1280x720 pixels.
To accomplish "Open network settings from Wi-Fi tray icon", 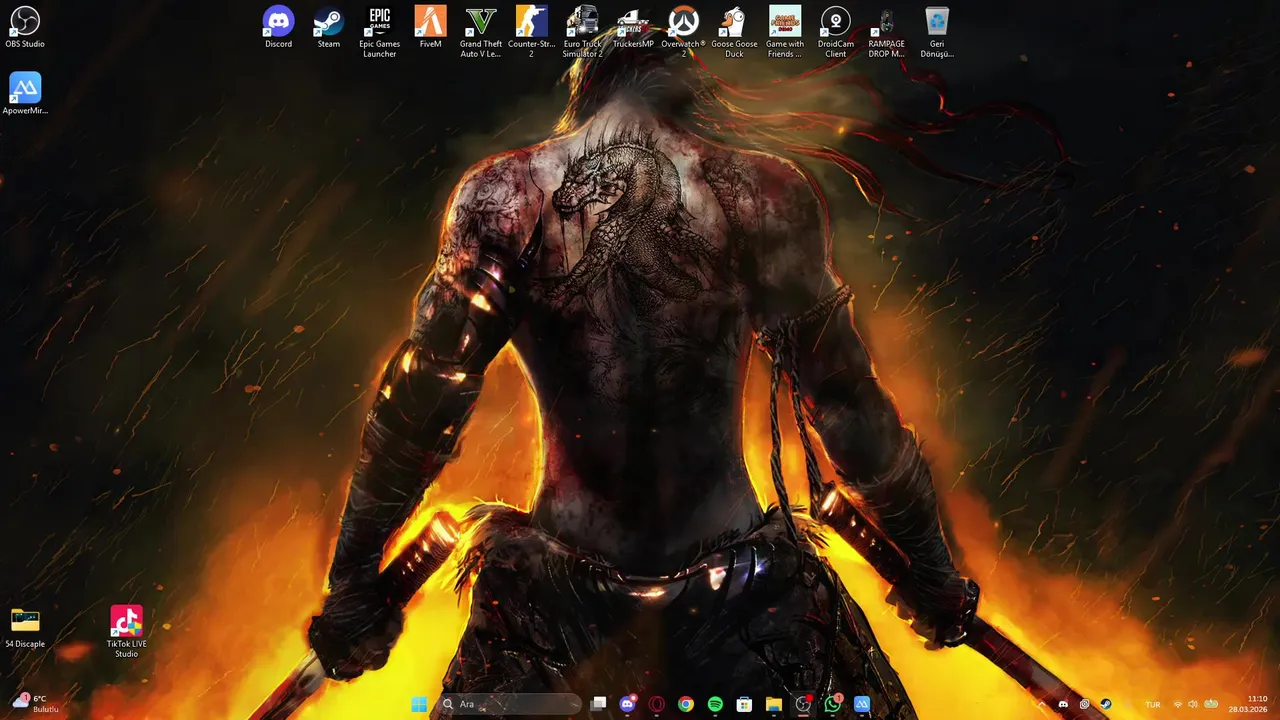I will [1178, 704].
